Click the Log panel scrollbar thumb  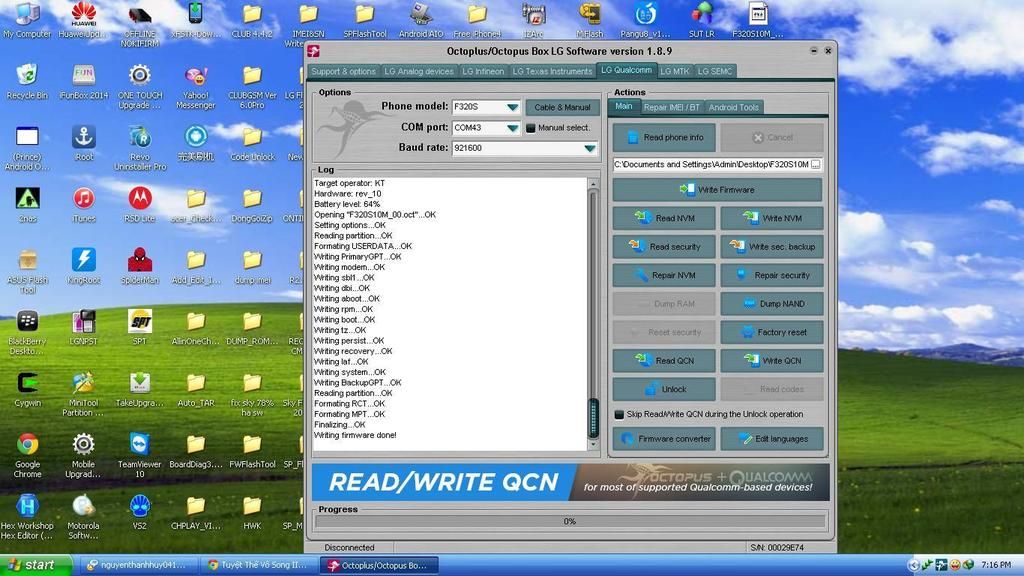click(x=593, y=417)
